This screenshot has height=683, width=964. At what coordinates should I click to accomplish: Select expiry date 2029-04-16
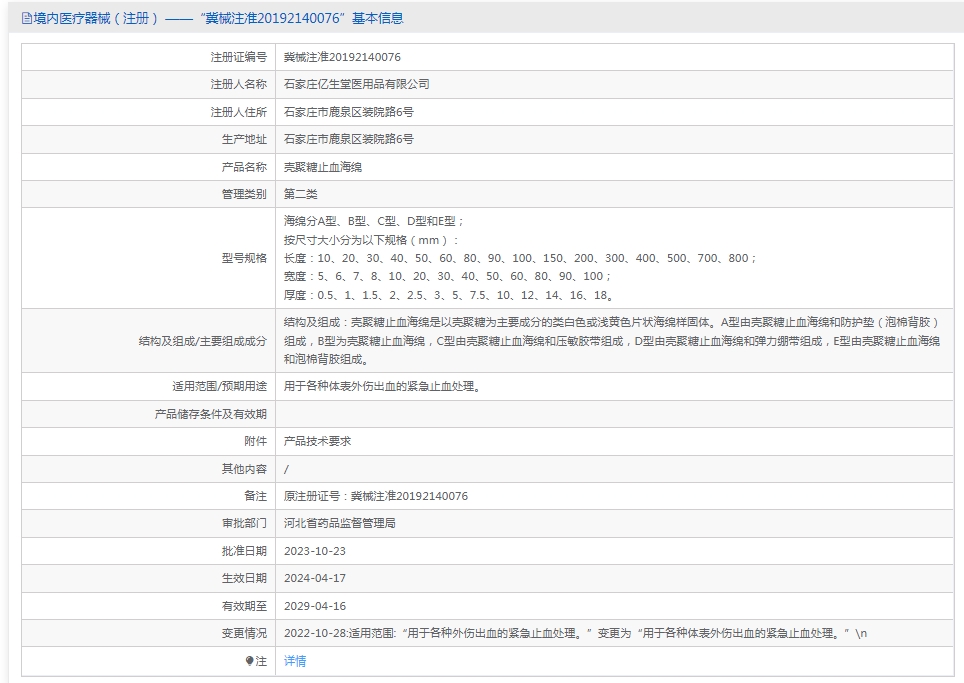[x=315, y=606]
